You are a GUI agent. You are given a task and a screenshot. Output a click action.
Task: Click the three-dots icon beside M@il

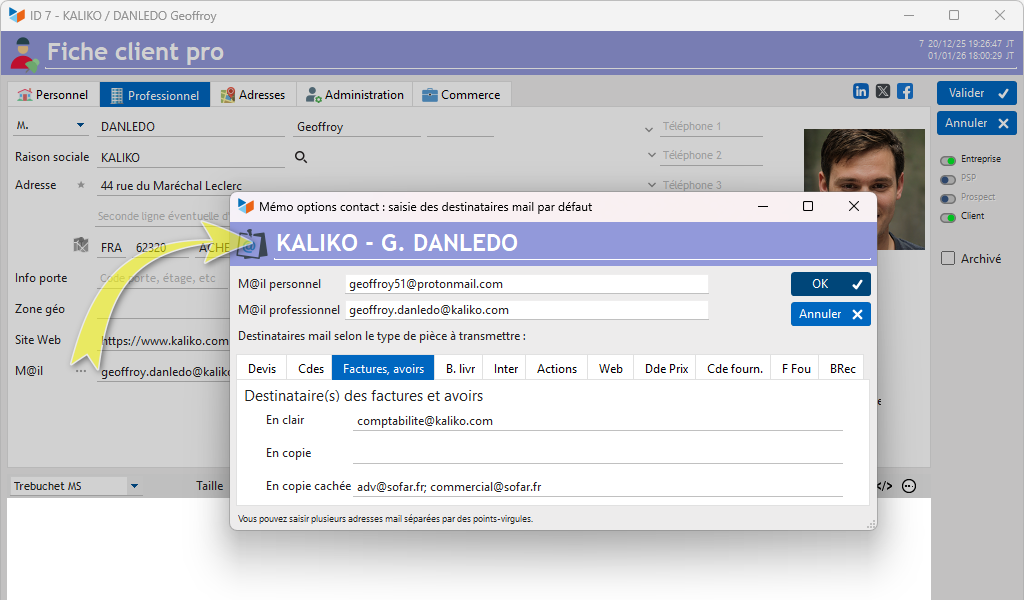coord(80,371)
